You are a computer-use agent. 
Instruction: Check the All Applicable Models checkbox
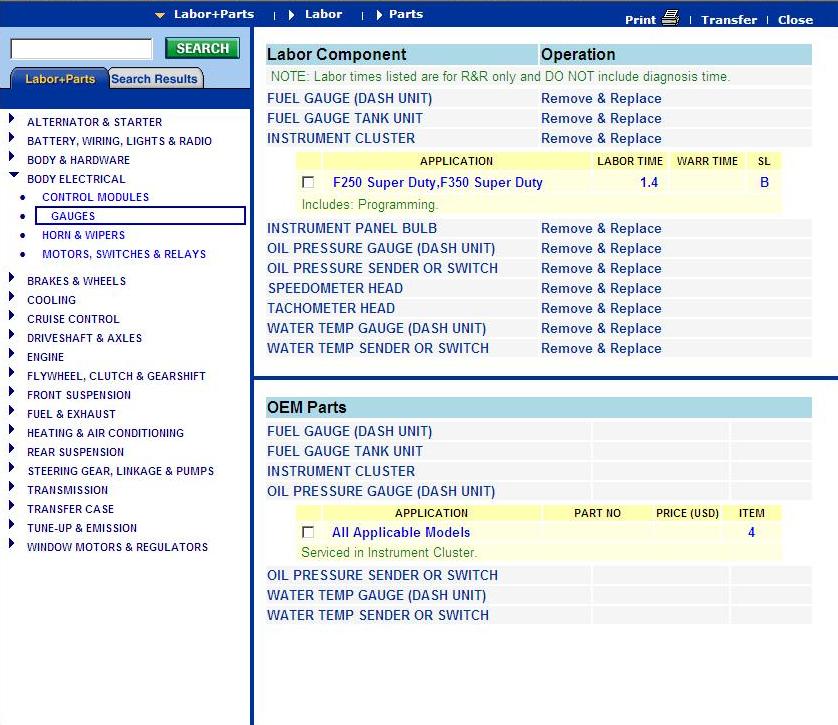click(308, 533)
